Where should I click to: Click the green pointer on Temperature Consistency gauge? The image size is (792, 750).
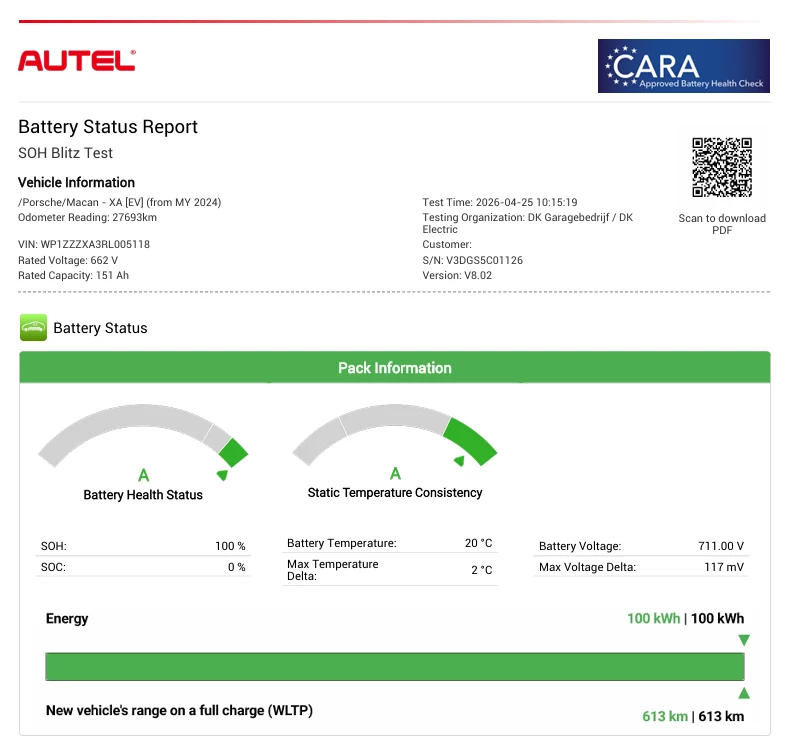(x=458, y=461)
